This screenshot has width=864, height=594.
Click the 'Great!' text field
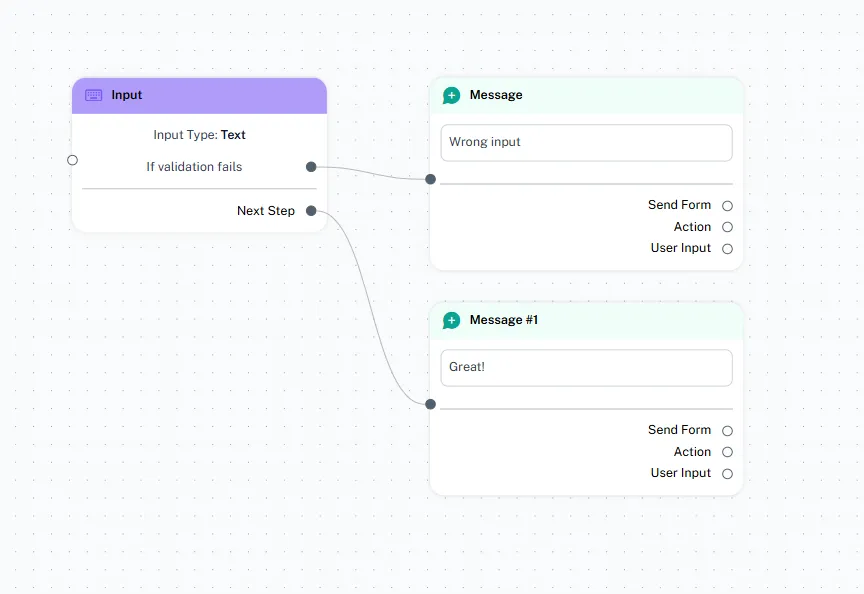[586, 367]
